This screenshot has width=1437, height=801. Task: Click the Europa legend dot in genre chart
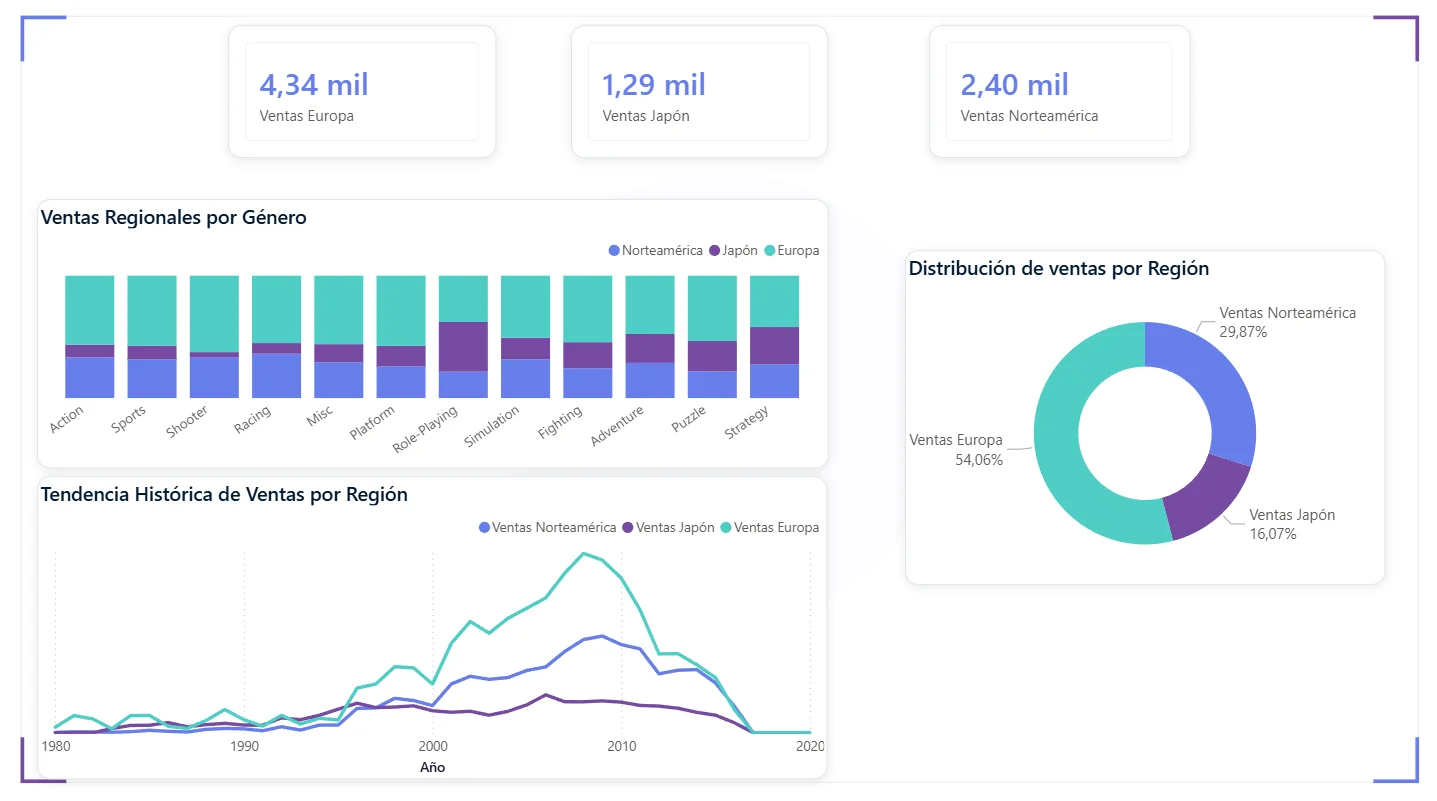tap(770, 251)
